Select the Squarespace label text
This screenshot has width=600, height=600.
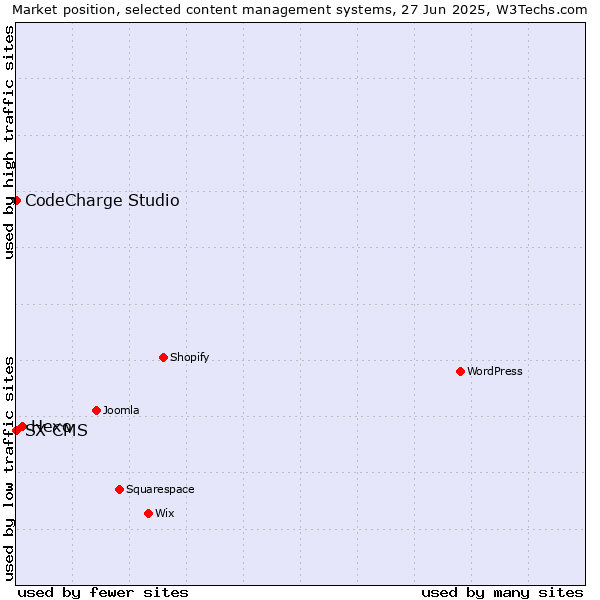coord(160,489)
